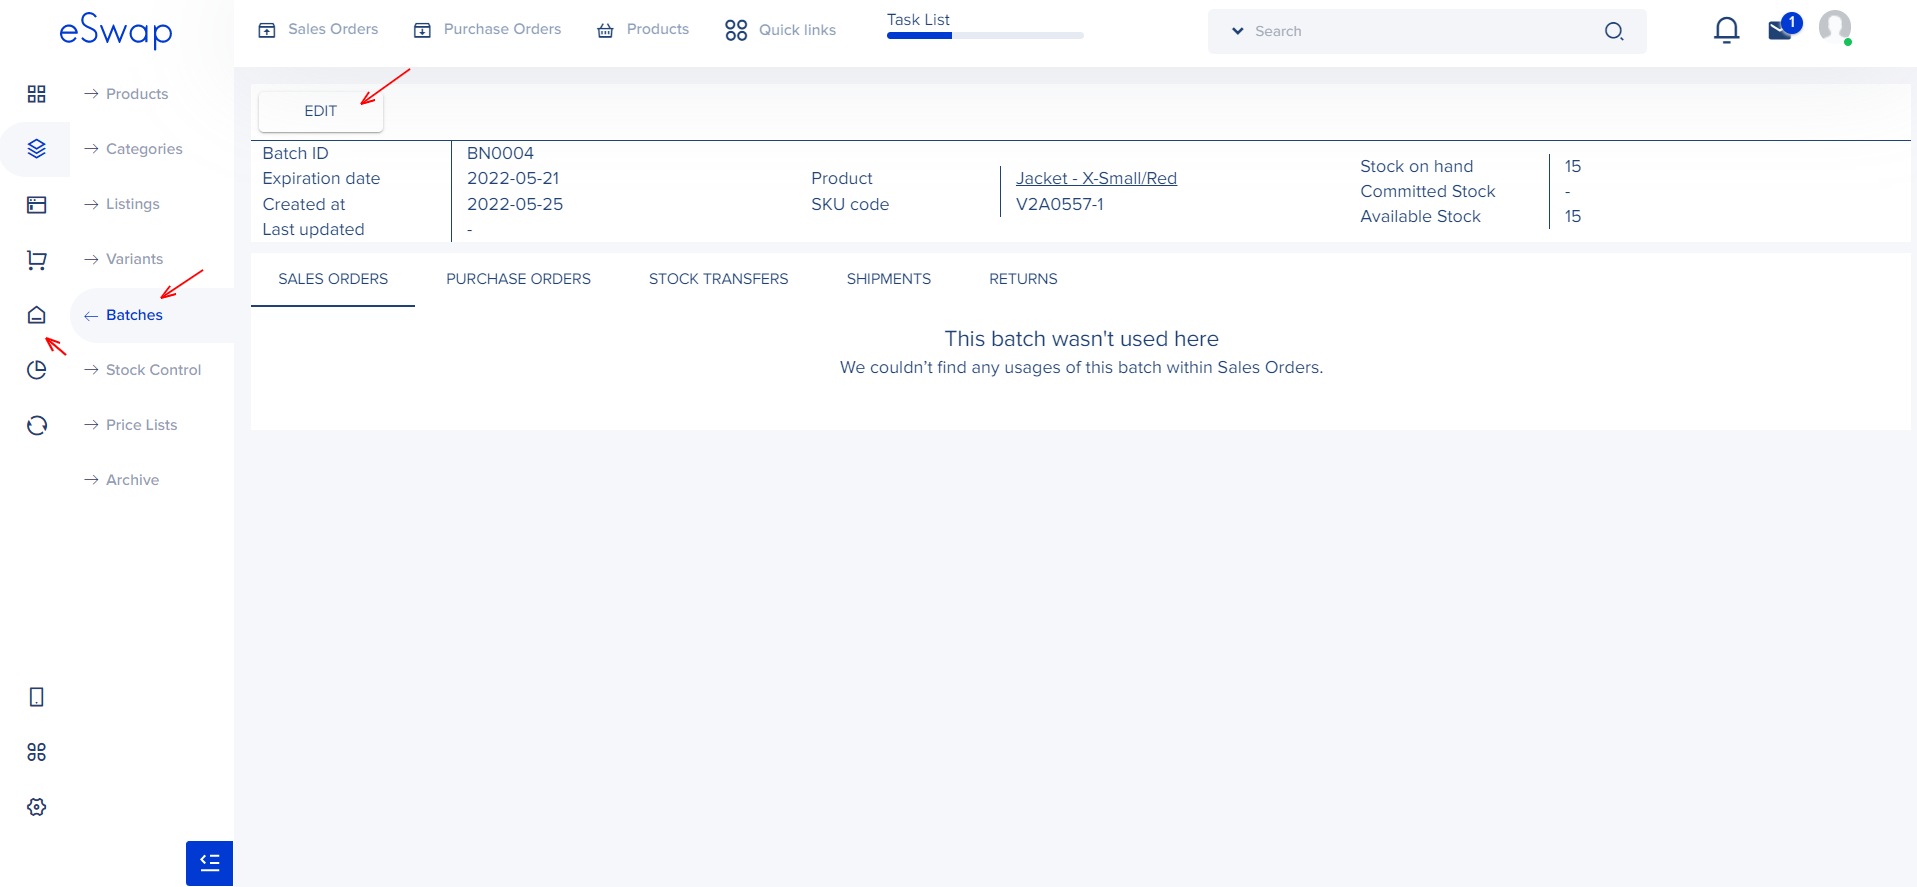This screenshot has width=1917, height=887.
Task: Click the sync arrows icon in sidebar
Action: point(37,425)
